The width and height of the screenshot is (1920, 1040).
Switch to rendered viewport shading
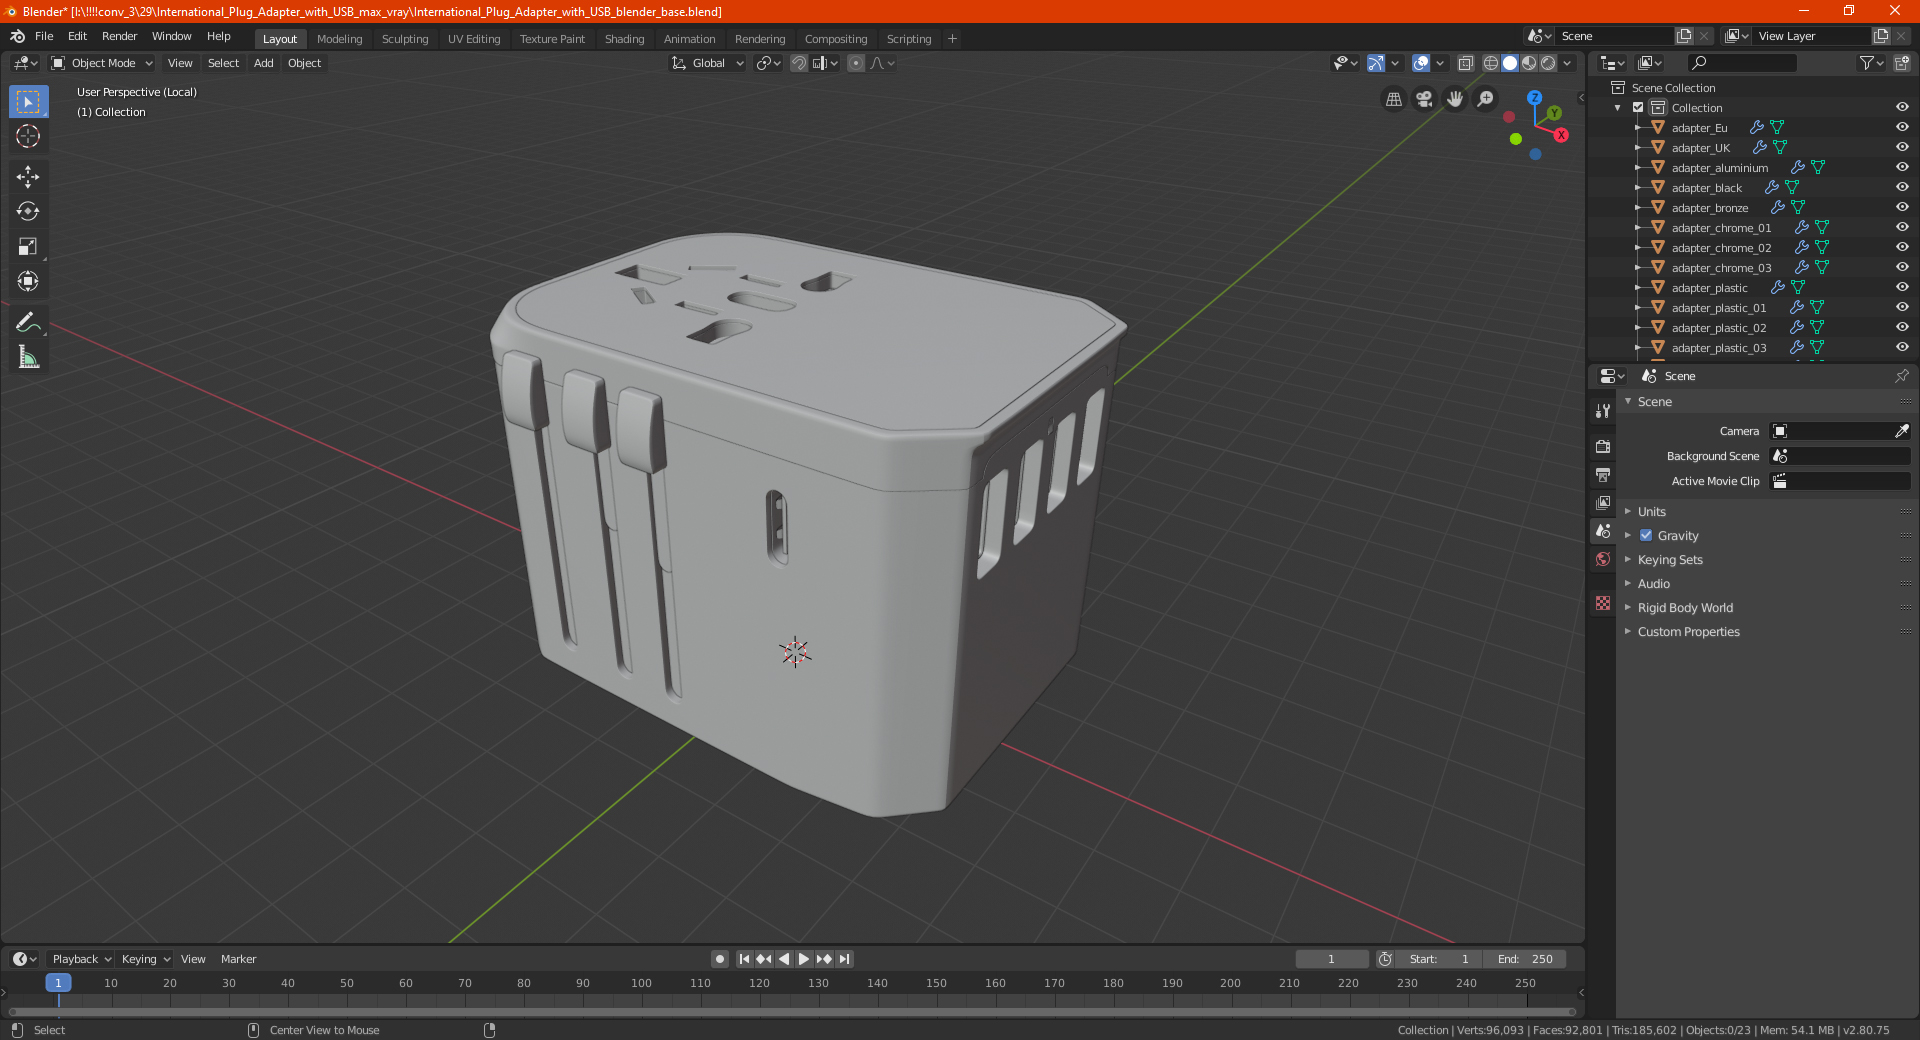pyautogui.click(x=1548, y=63)
